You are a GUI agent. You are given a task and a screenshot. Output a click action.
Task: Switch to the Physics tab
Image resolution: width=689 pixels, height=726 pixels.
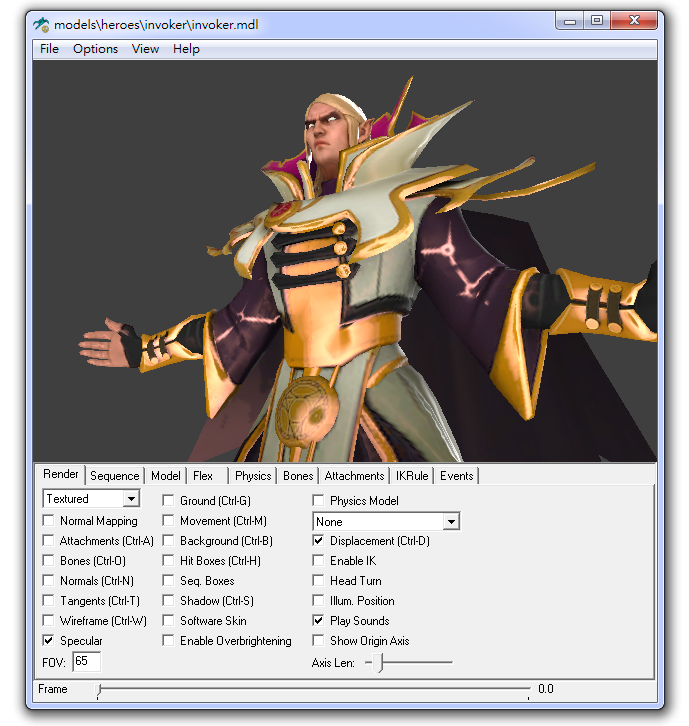(253, 476)
